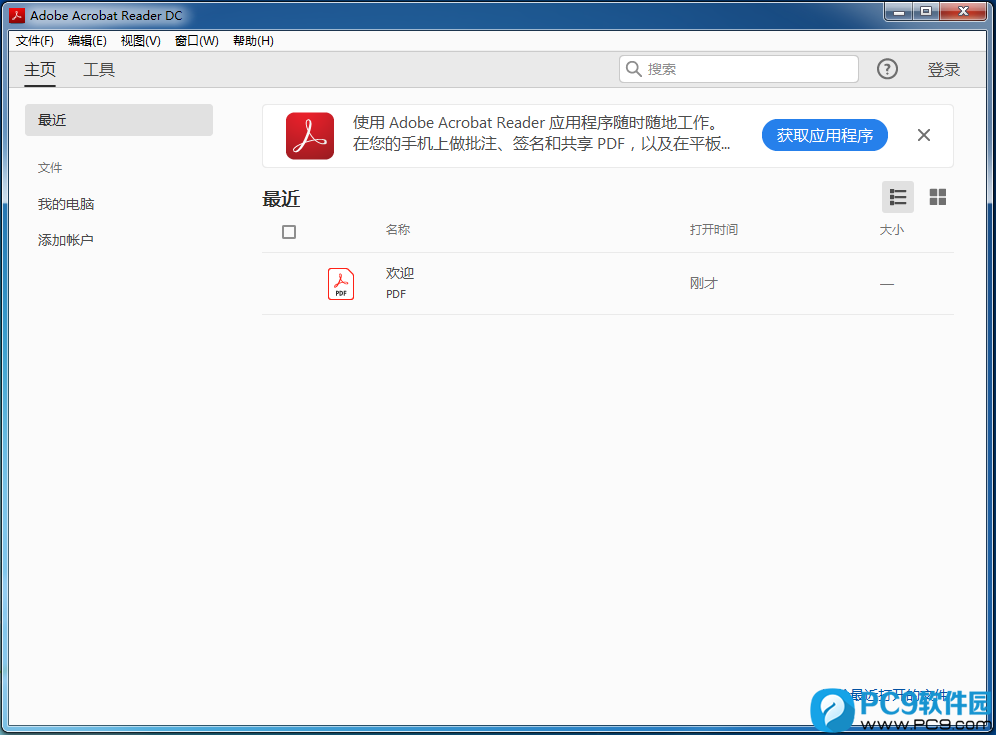Click the Adobe Reader title bar icon
This screenshot has width=996, height=735.
click(x=17, y=15)
